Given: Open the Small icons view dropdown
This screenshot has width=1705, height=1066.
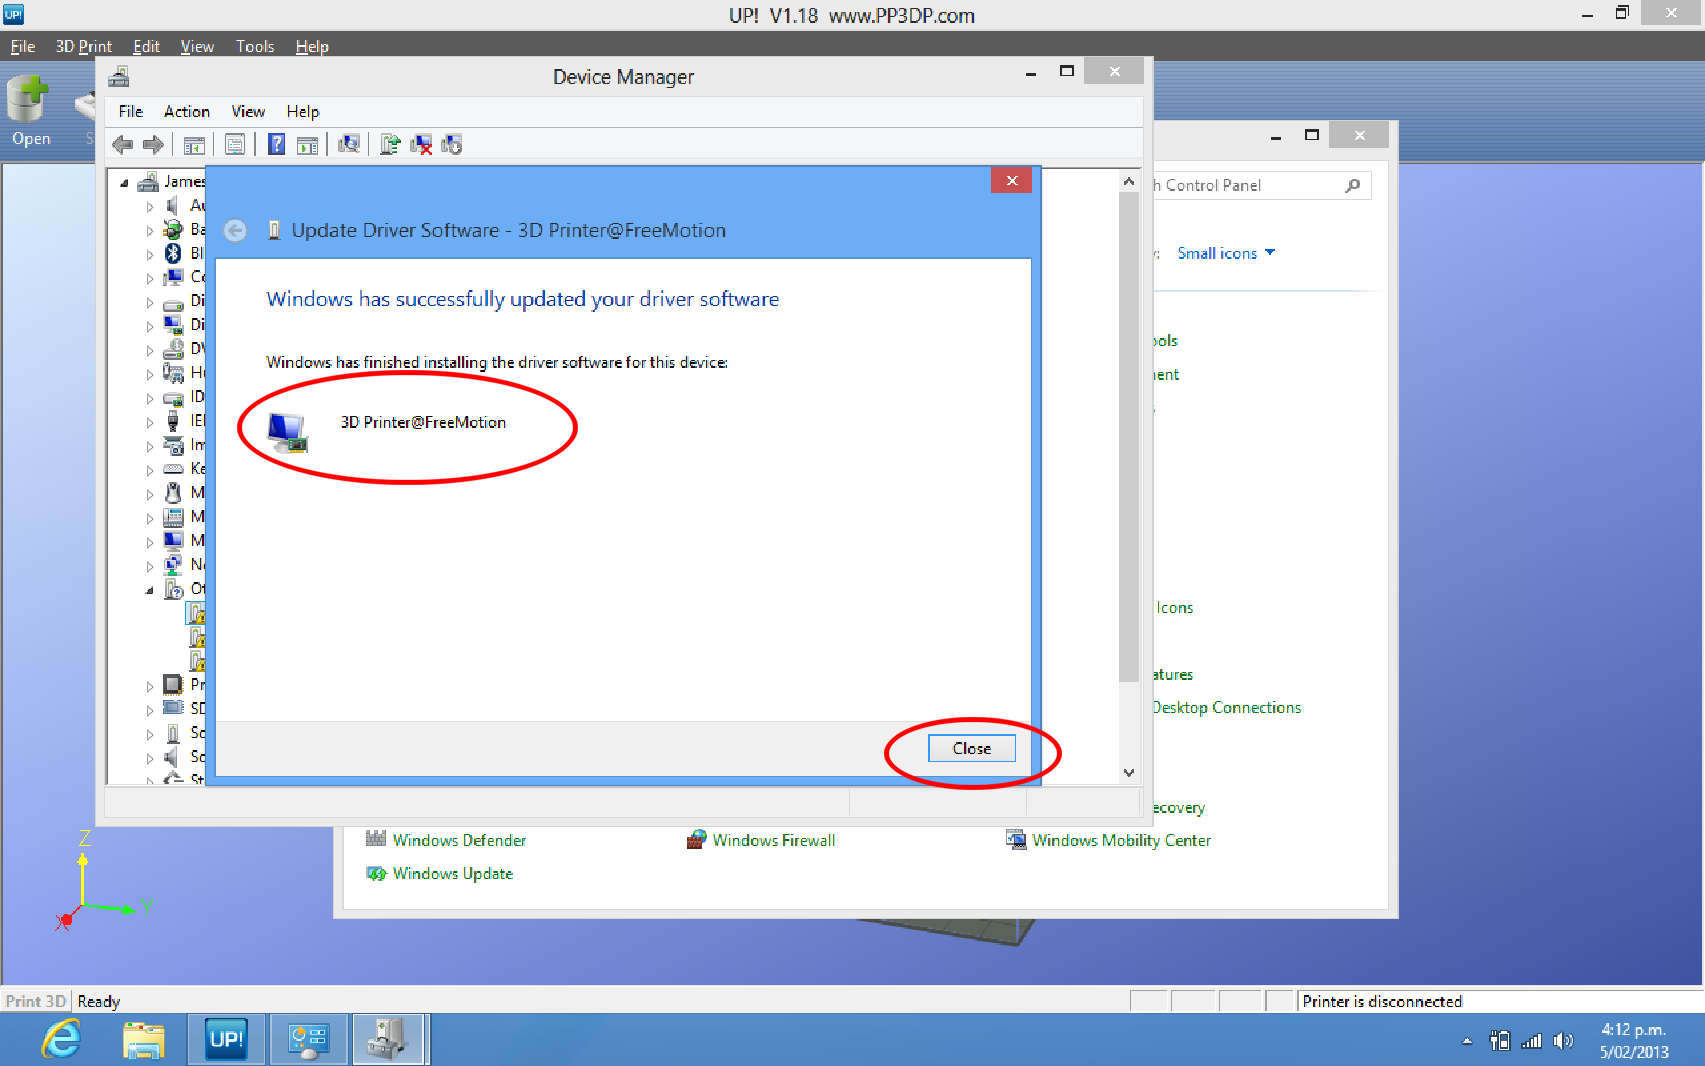Looking at the screenshot, I should click(1225, 254).
